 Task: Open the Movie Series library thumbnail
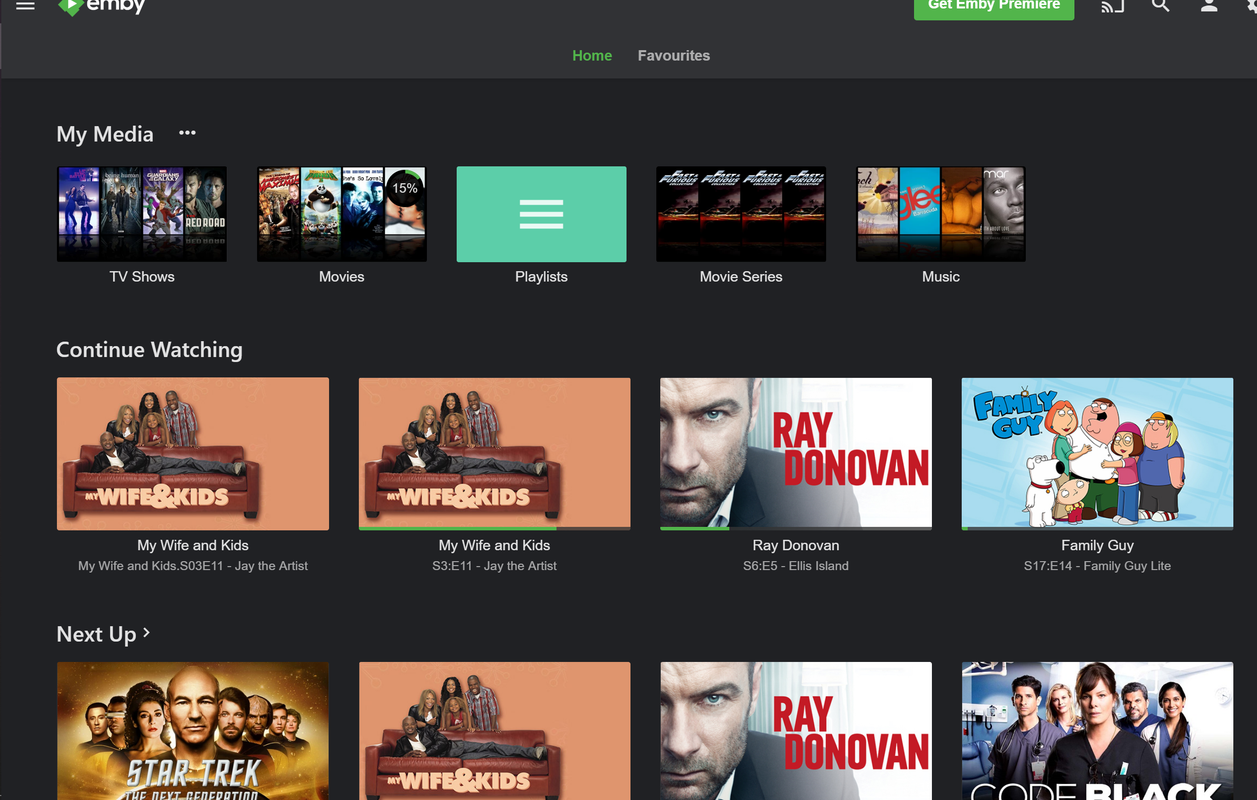pos(741,214)
